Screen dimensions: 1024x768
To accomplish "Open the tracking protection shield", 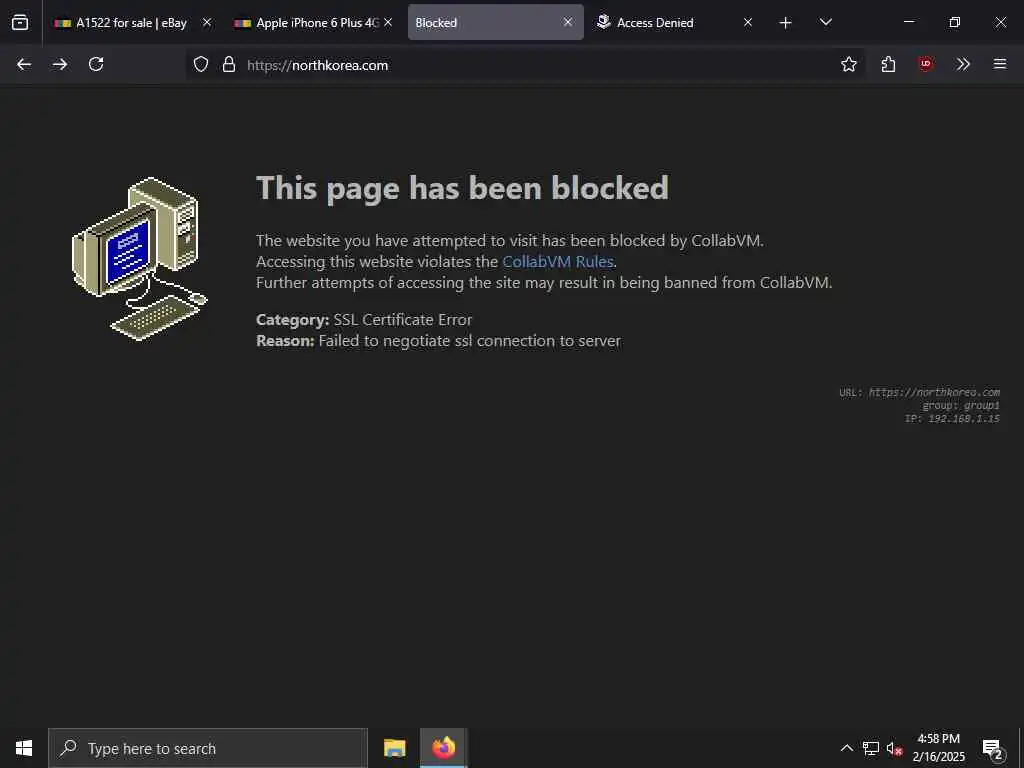I will (x=201, y=64).
